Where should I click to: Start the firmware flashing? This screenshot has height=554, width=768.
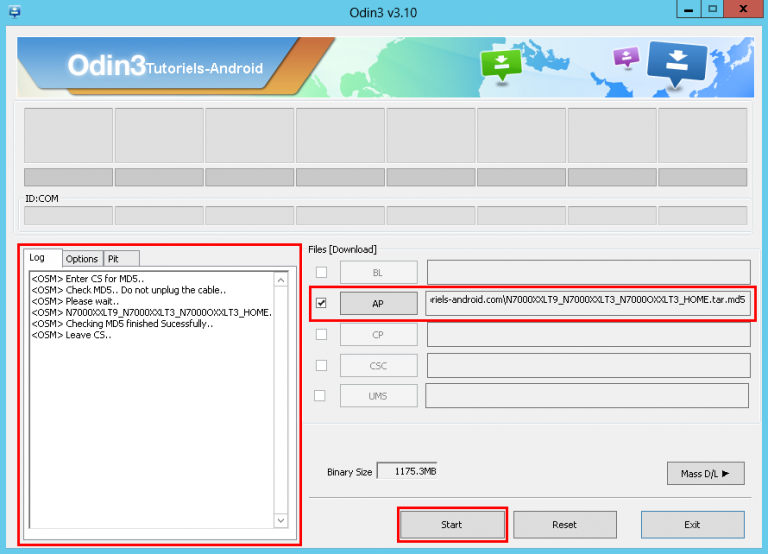point(452,525)
